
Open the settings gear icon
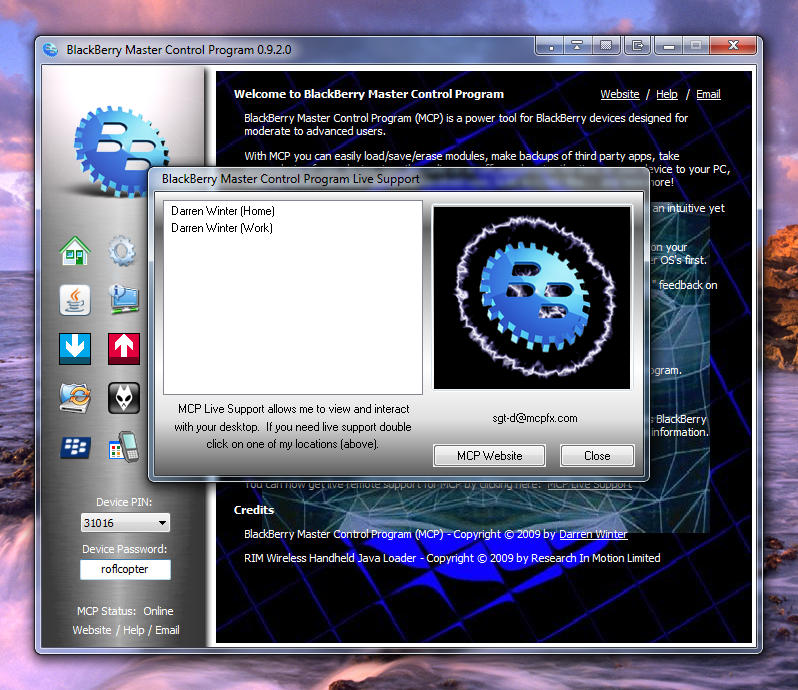click(x=123, y=250)
